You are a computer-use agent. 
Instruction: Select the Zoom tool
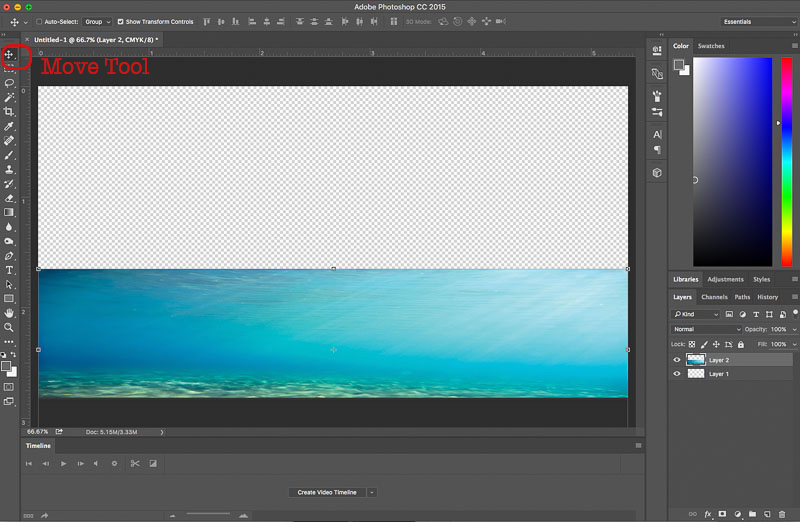(9, 328)
